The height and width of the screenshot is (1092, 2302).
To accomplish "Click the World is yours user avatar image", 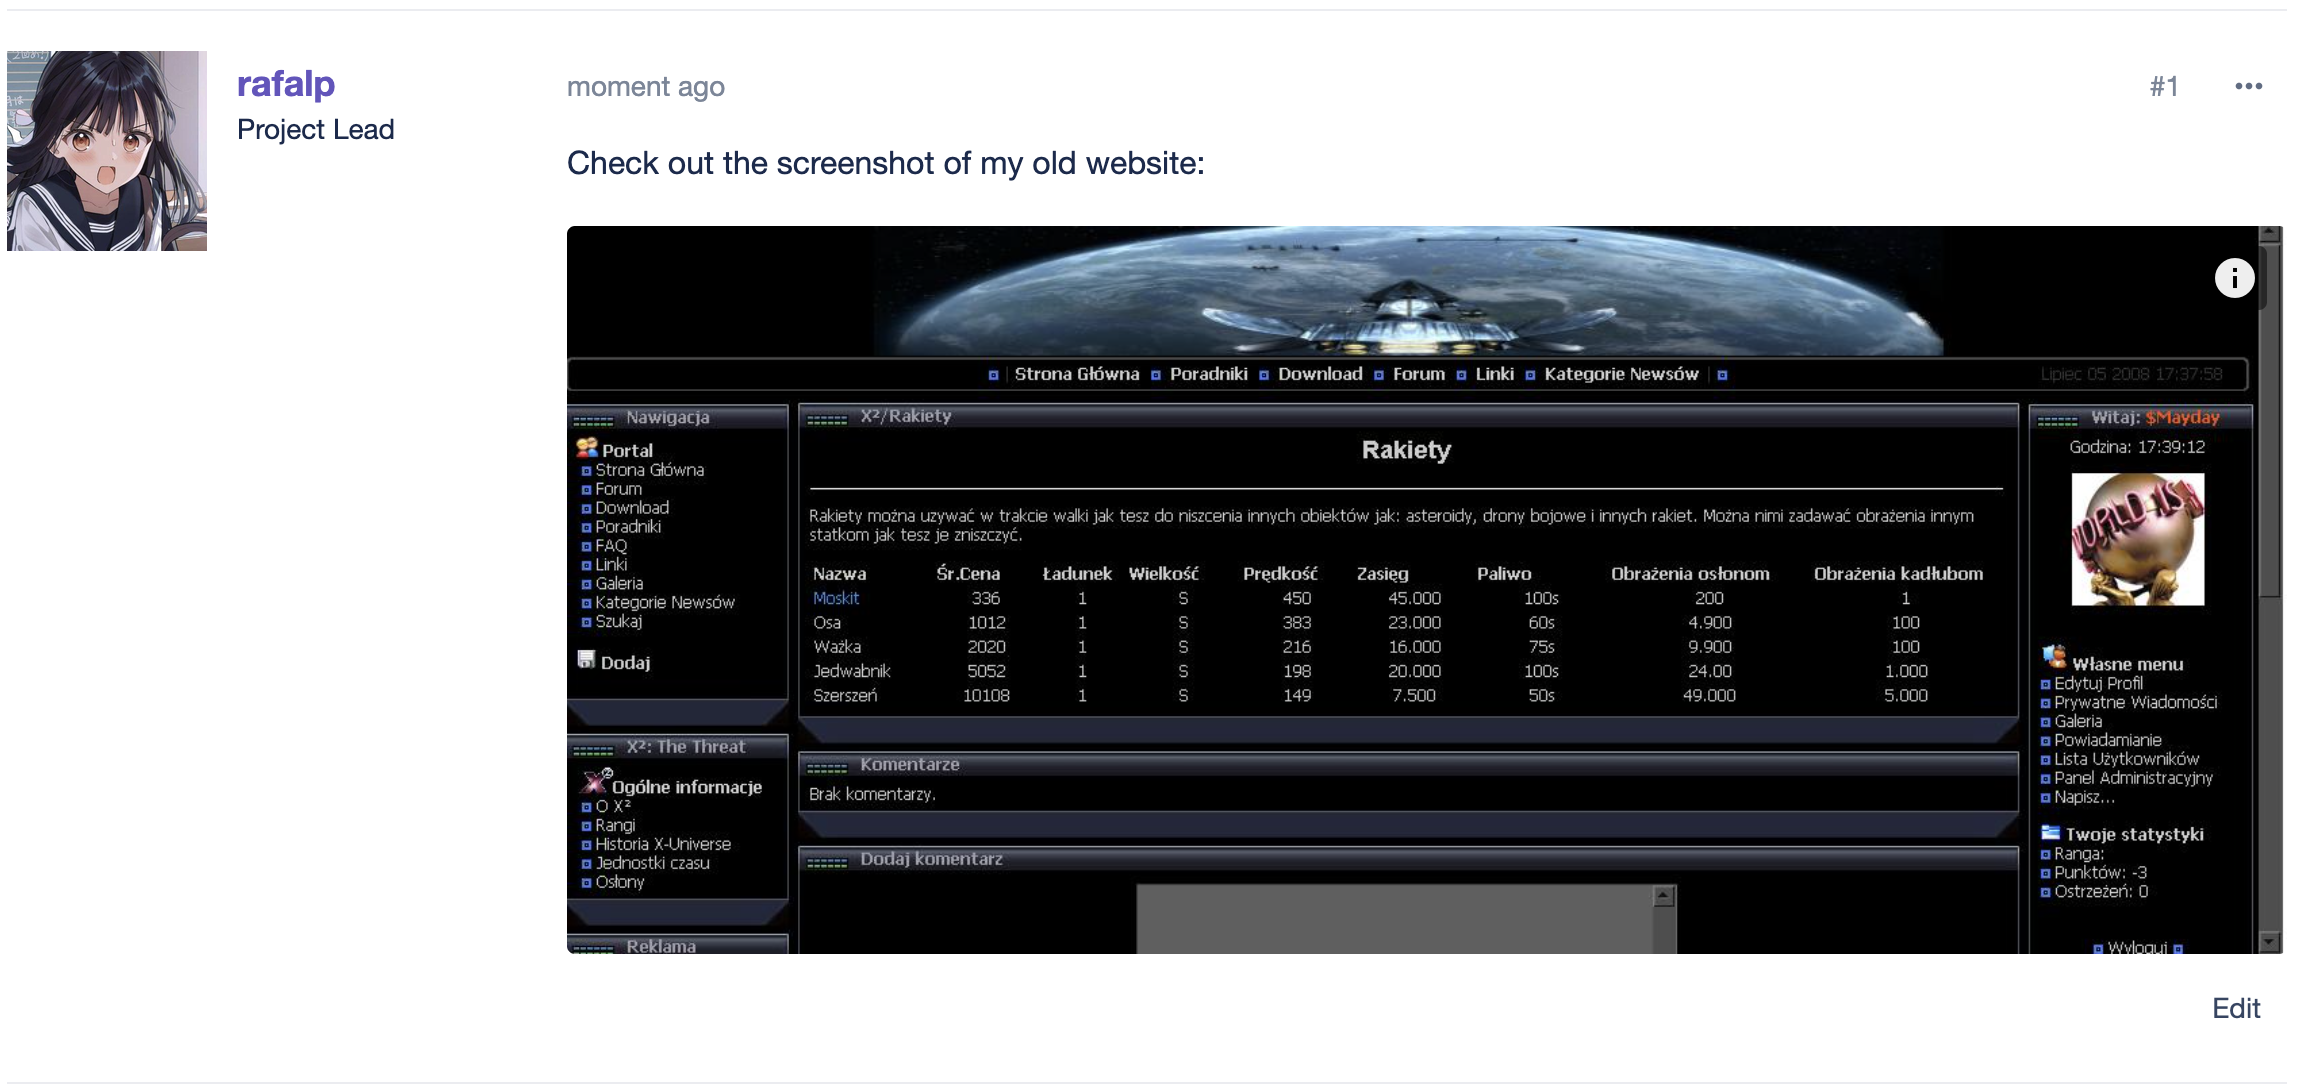I will click(x=2137, y=540).
